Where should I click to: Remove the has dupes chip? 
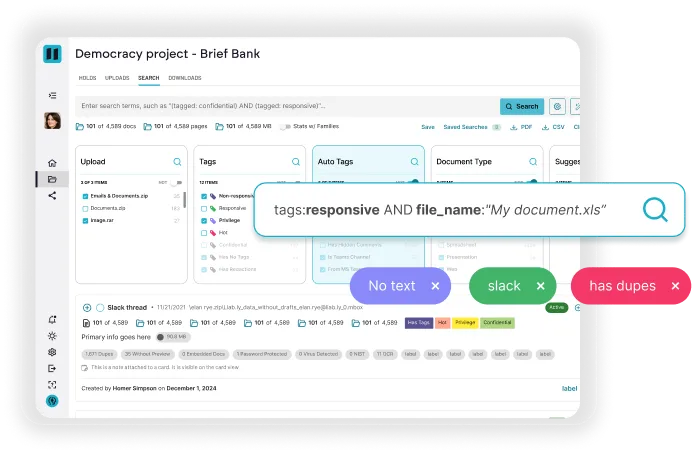pyautogui.click(x=675, y=286)
